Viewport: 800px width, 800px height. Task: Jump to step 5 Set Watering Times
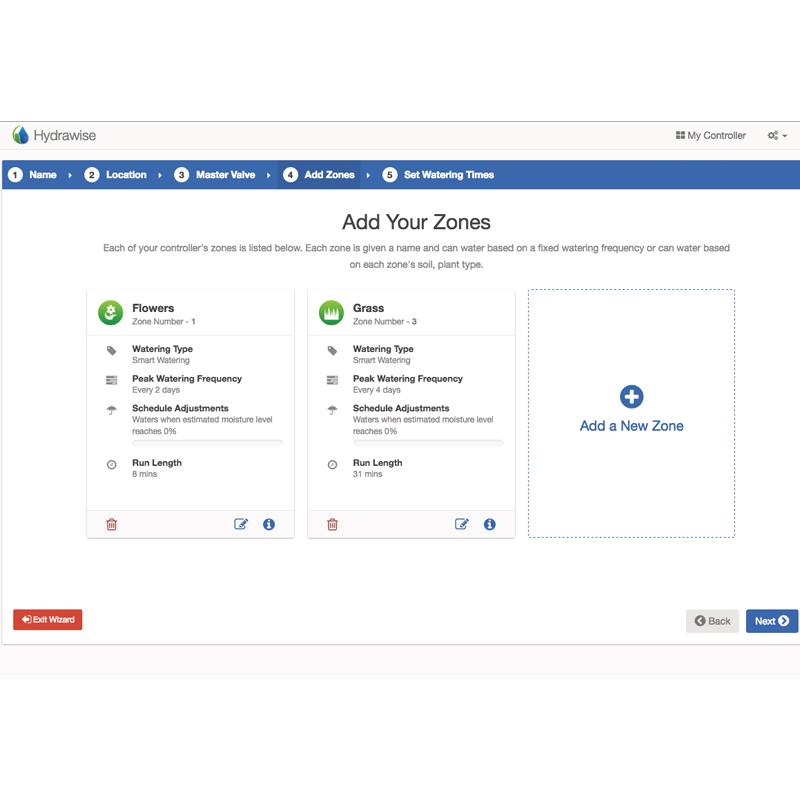click(x=439, y=175)
